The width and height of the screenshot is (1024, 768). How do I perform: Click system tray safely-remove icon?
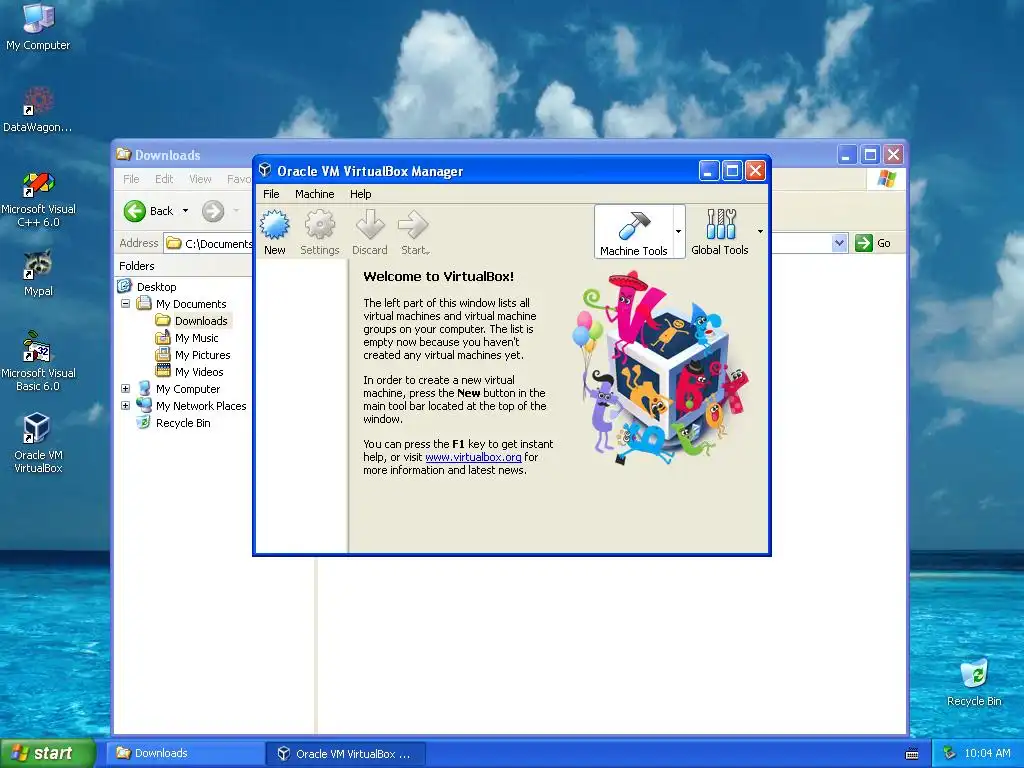coord(950,753)
